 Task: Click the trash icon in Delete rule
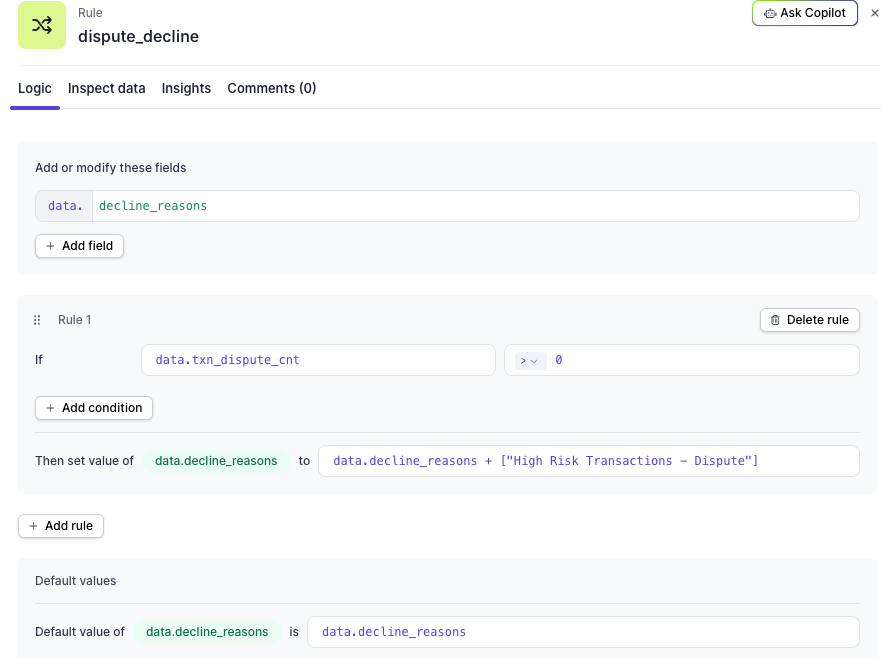[775, 320]
